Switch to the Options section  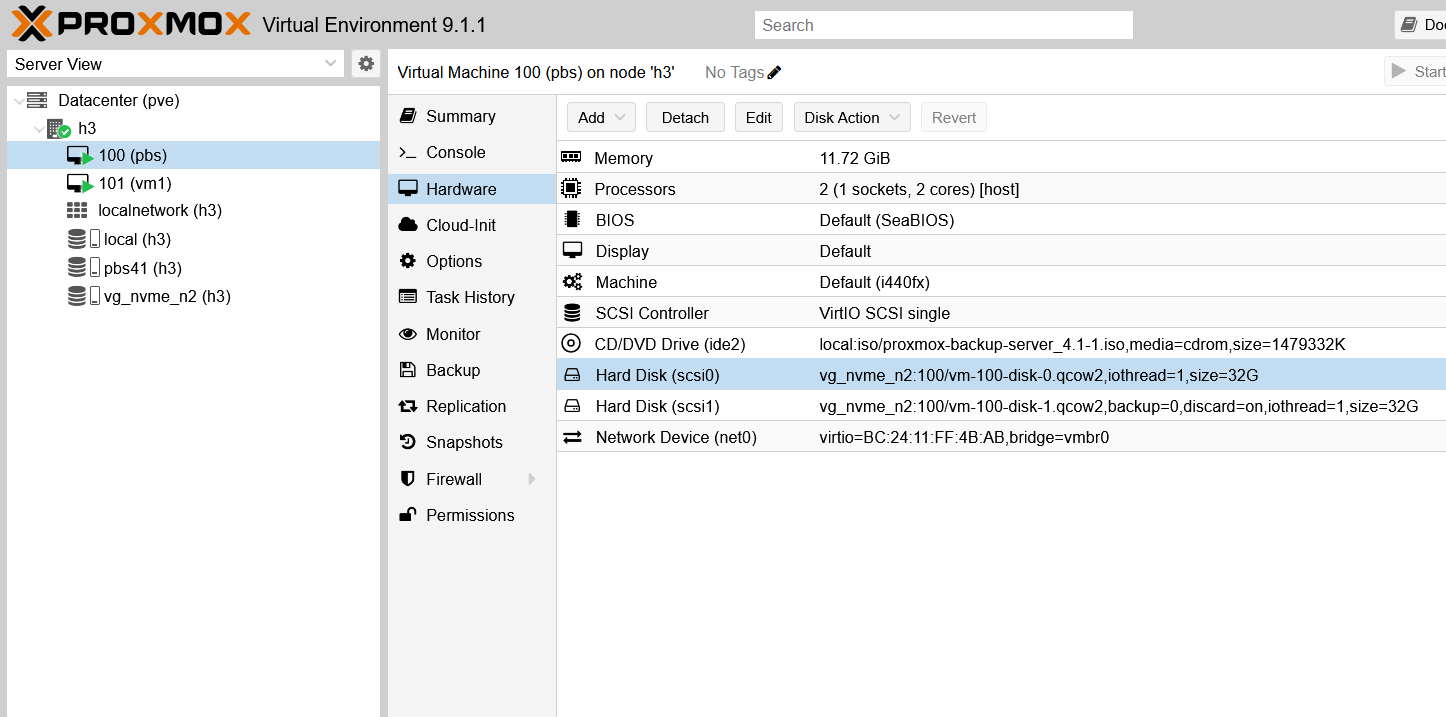pyautogui.click(x=471, y=261)
